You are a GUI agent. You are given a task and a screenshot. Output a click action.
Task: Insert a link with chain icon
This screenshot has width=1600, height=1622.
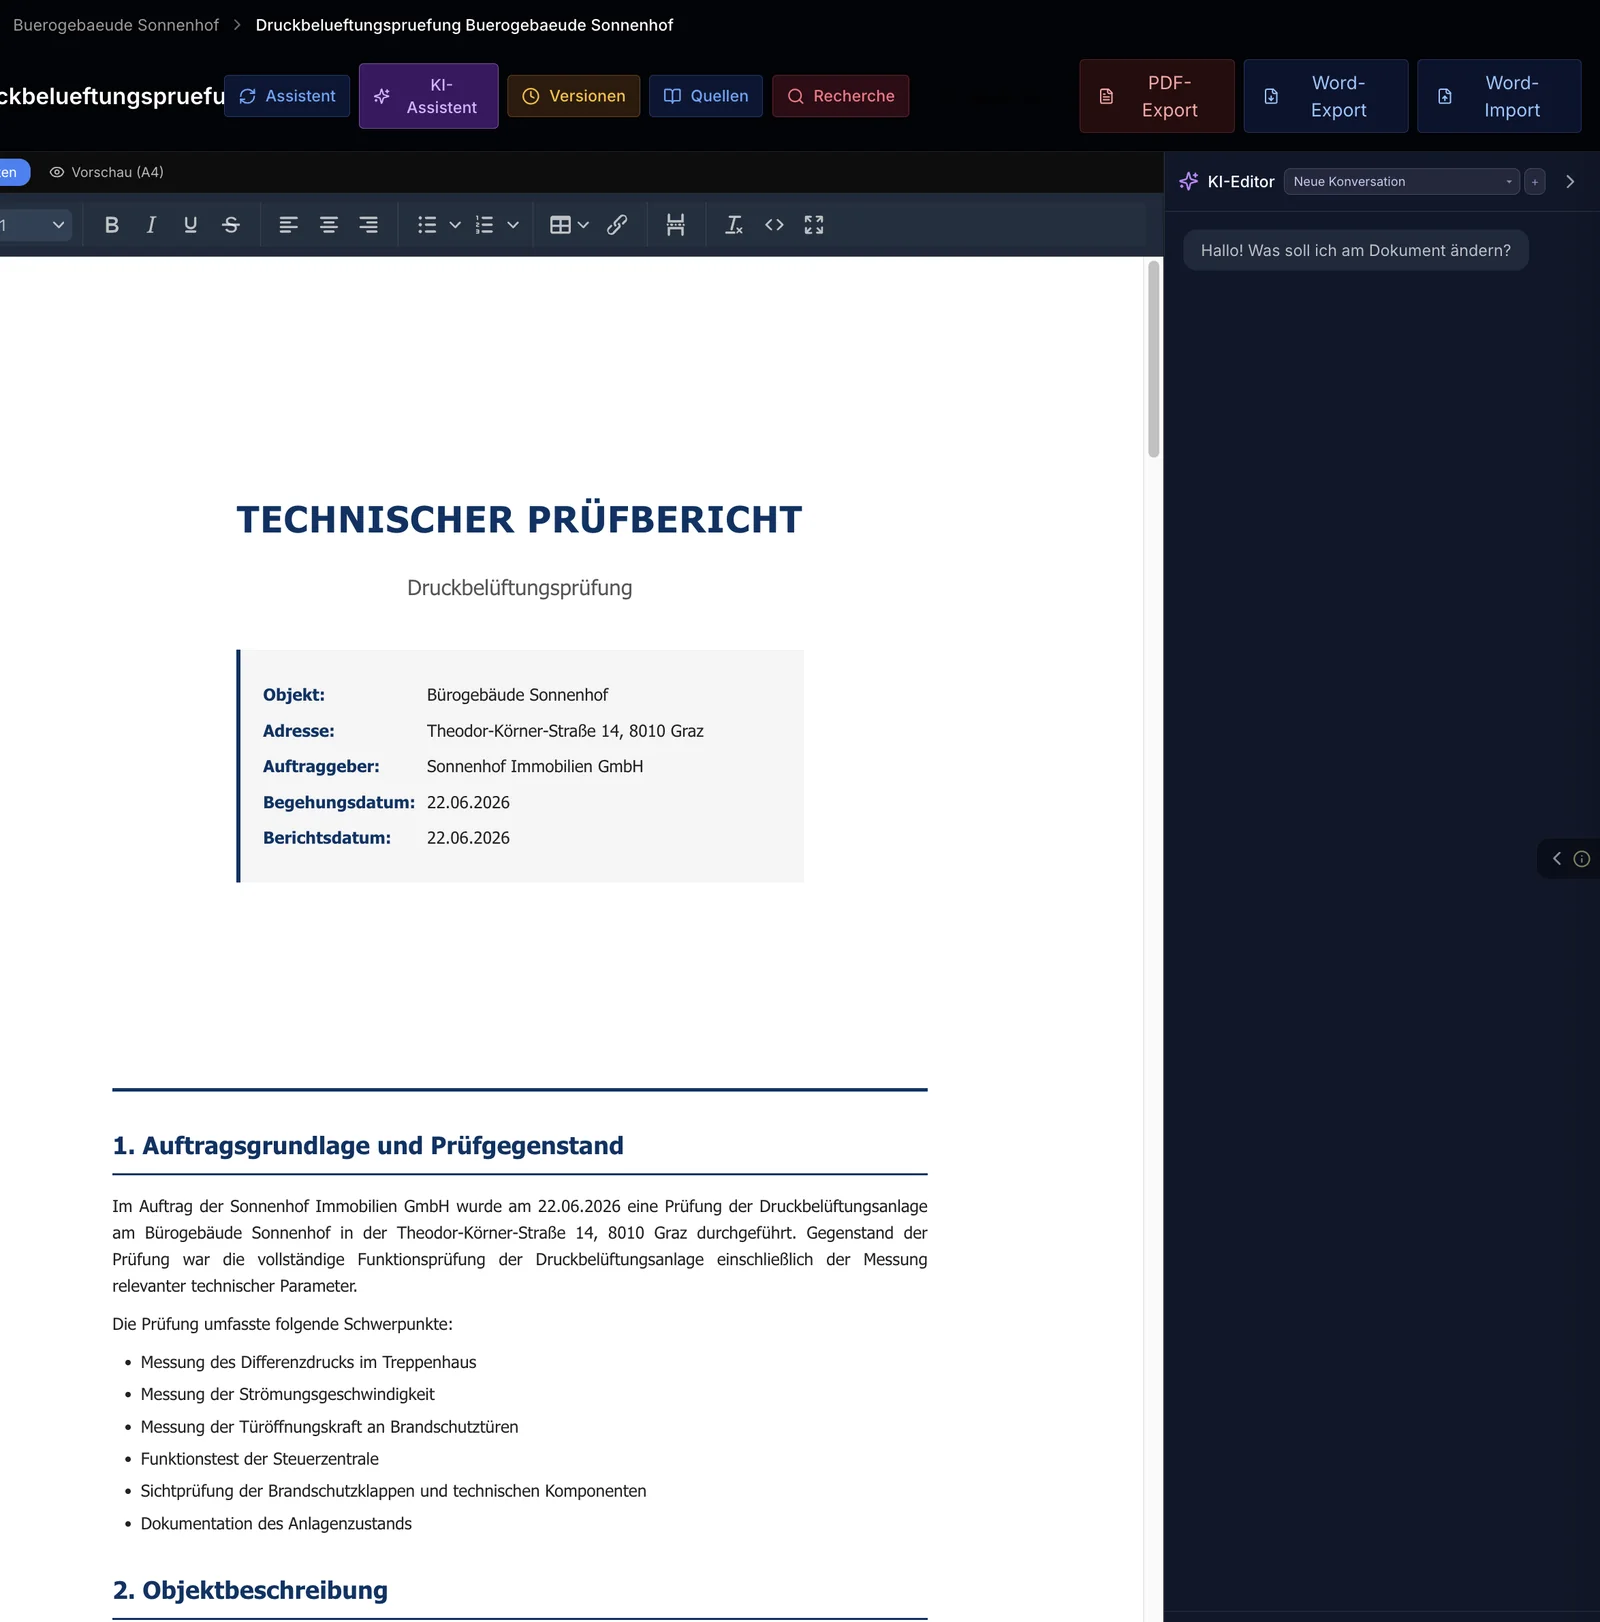point(617,225)
